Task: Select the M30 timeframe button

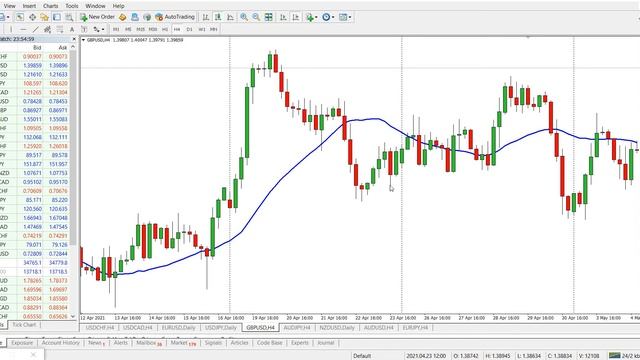Action: click(153, 29)
